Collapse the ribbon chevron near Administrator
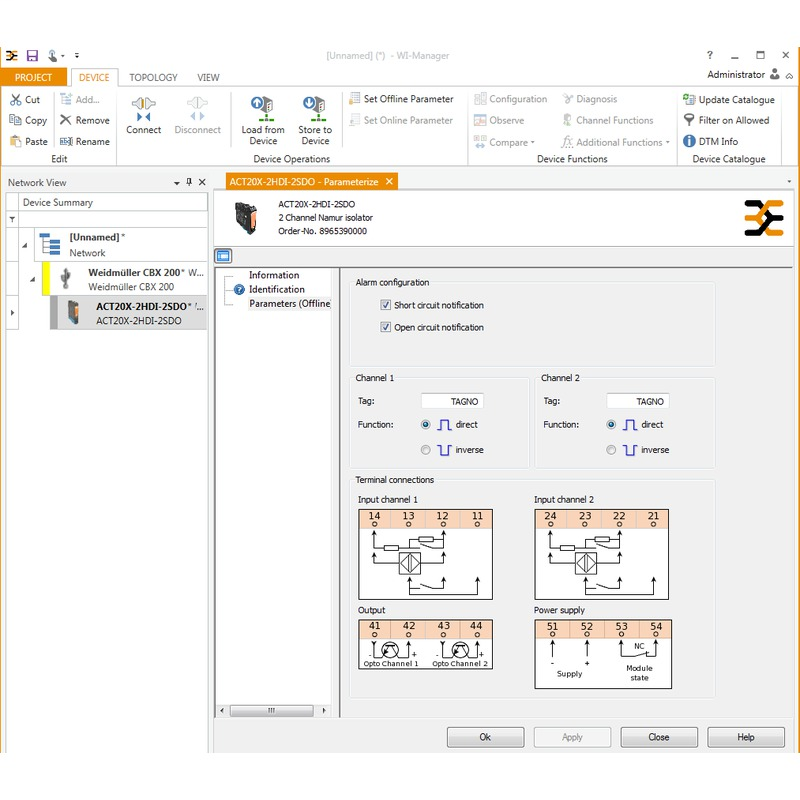 pyautogui.click(x=789, y=76)
